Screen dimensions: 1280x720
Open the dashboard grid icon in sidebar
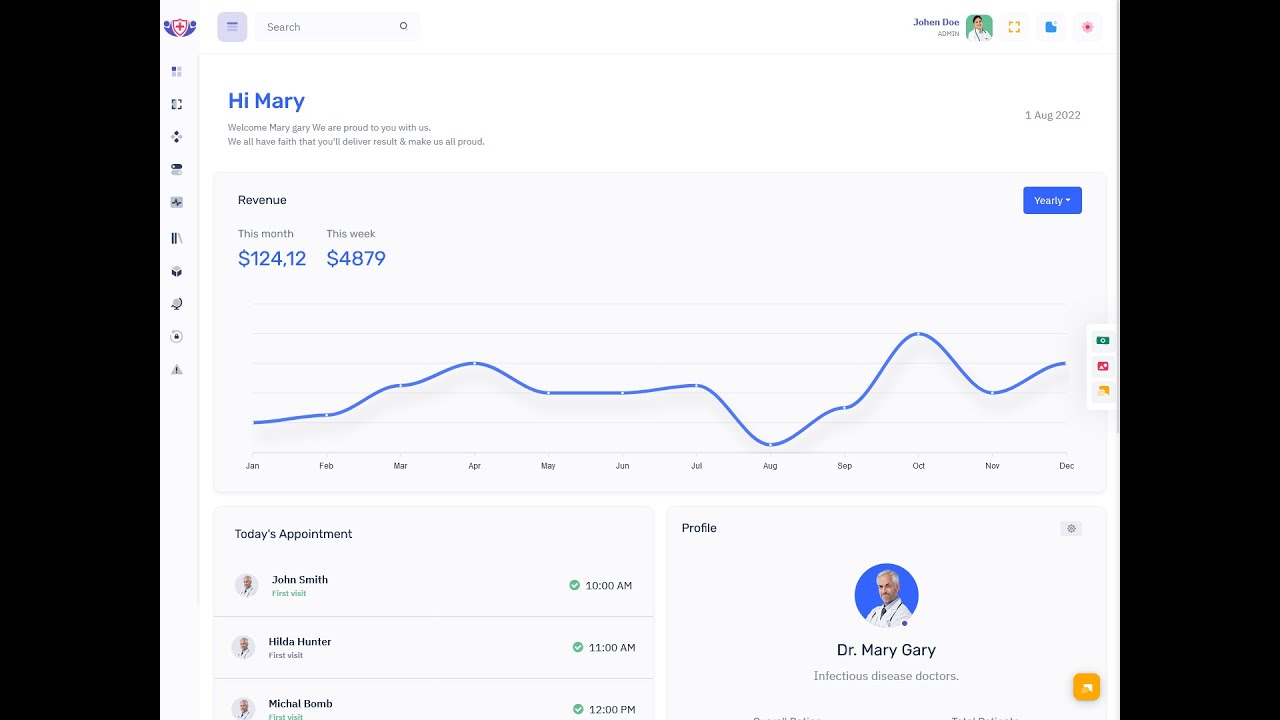point(177,71)
